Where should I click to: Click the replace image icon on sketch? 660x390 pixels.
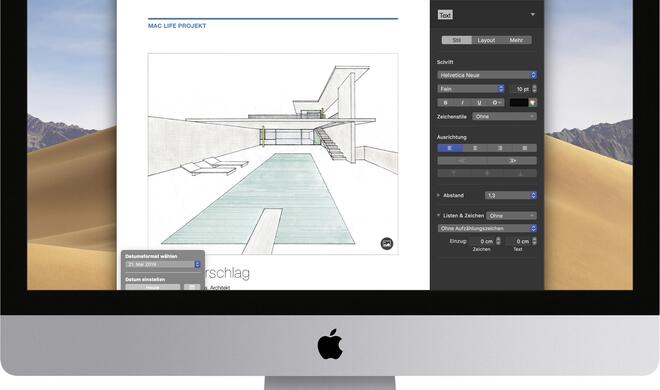(387, 243)
